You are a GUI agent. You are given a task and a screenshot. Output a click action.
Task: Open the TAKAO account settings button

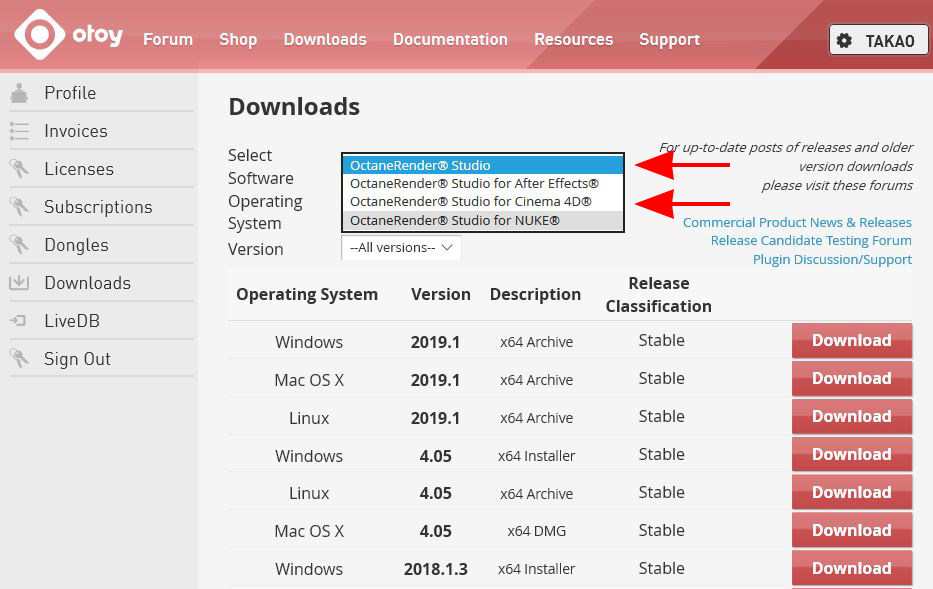[878, 41]
